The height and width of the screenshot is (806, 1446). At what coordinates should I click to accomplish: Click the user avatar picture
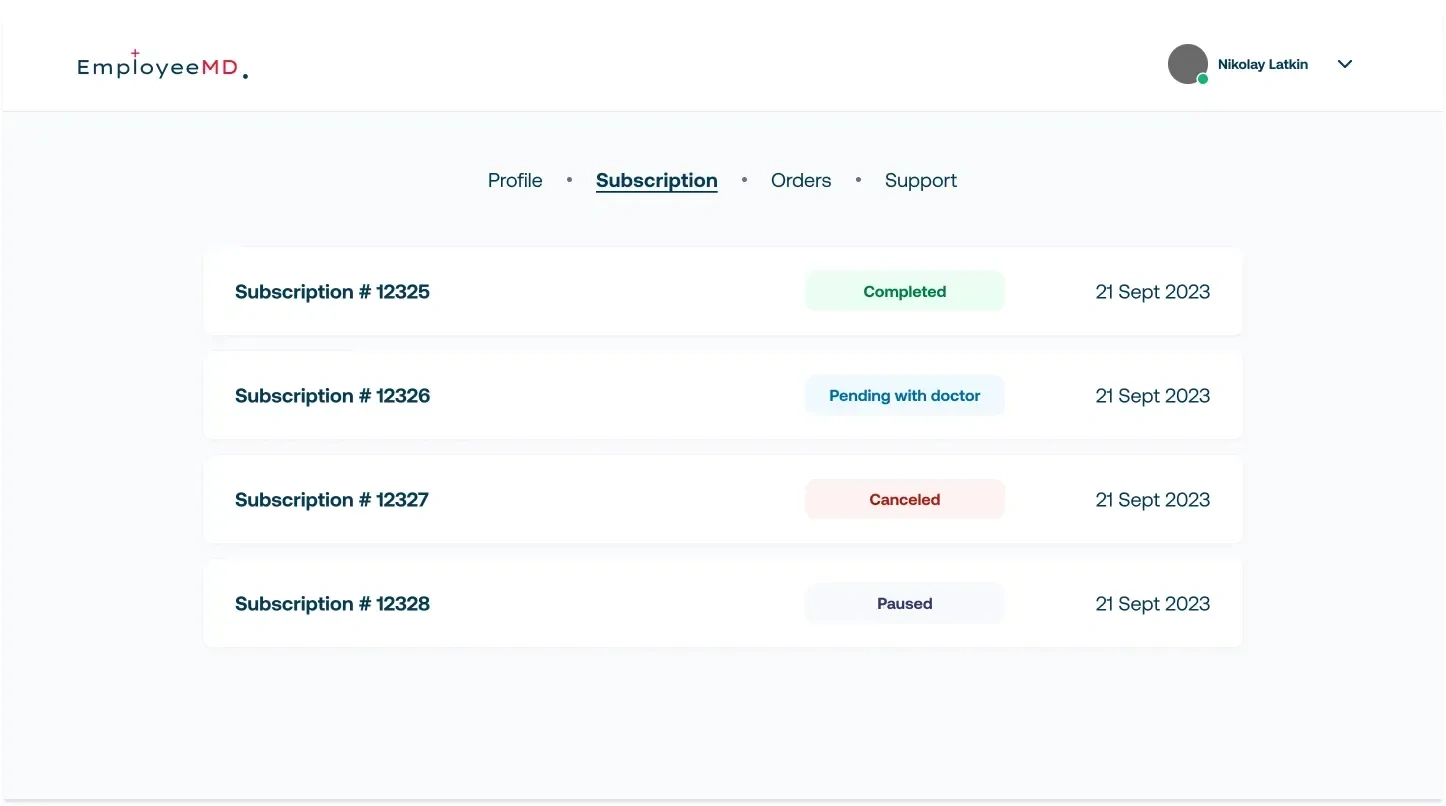point(1187,64)
